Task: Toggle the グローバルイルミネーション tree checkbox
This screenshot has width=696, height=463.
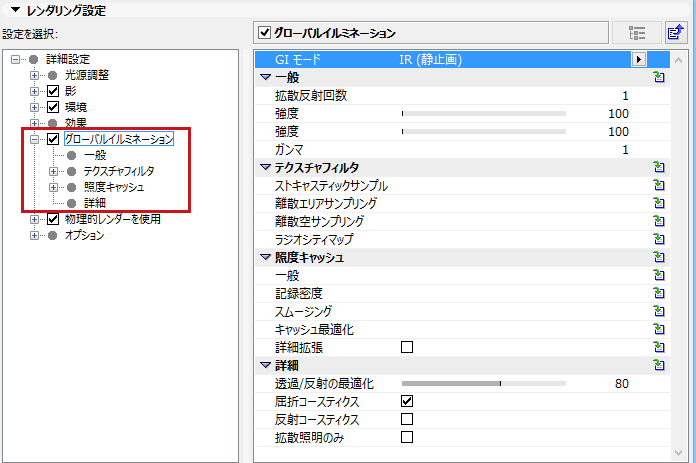Action: click(53, 139)
